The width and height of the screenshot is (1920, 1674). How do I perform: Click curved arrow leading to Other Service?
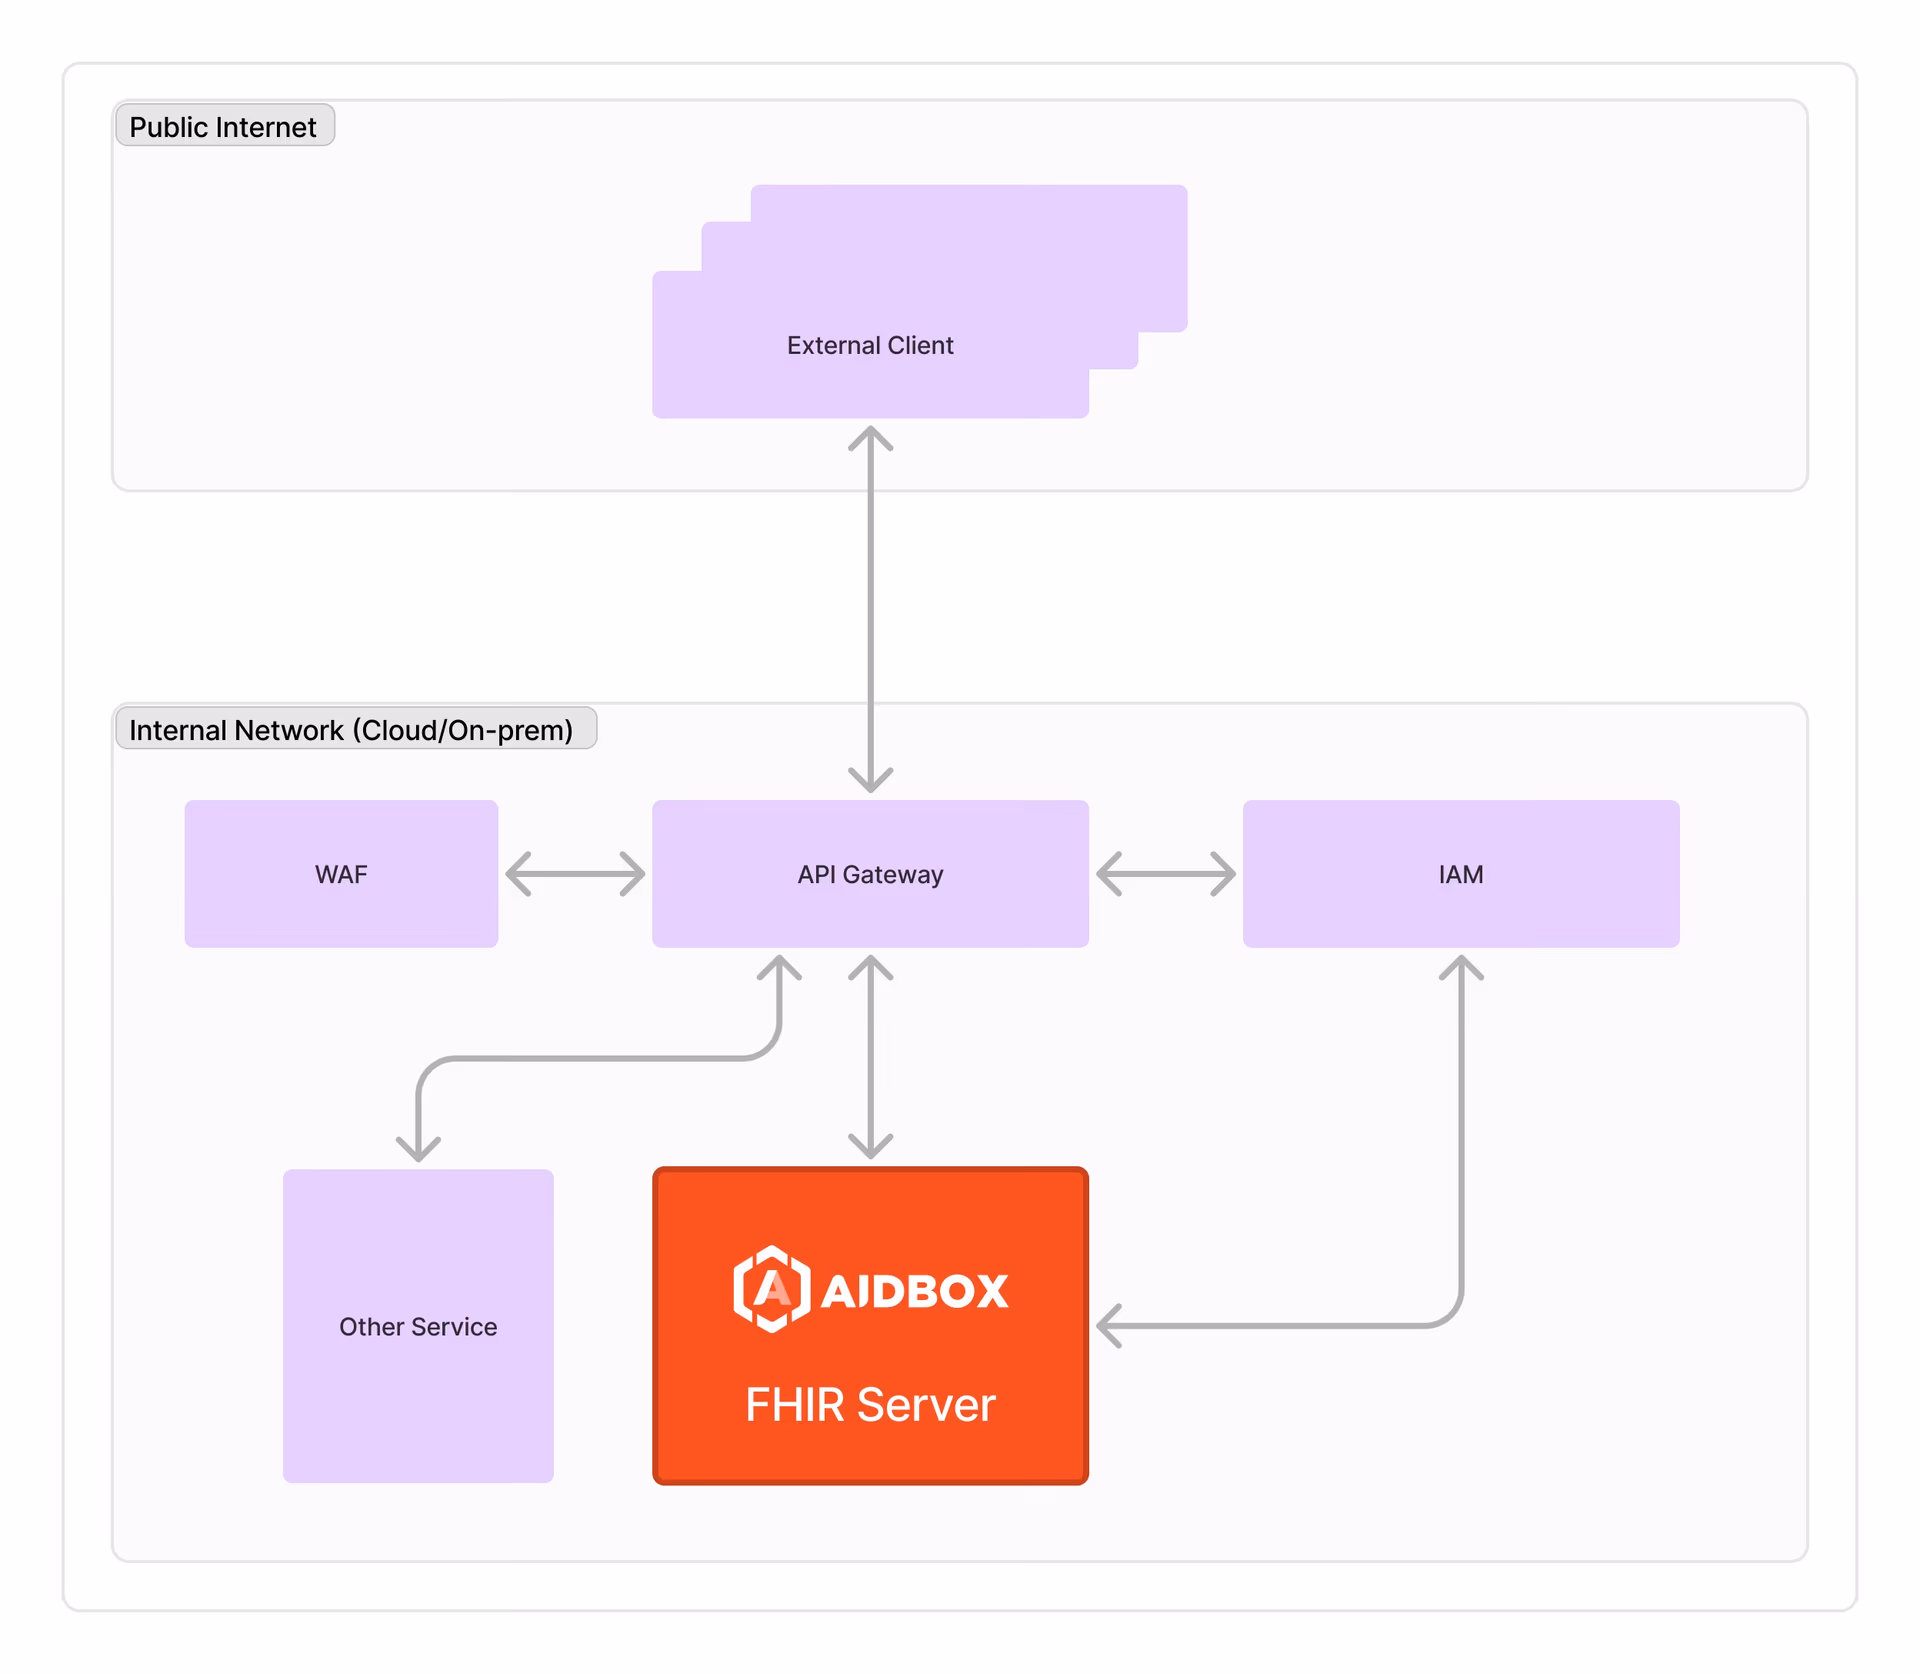click(600, 1057)
